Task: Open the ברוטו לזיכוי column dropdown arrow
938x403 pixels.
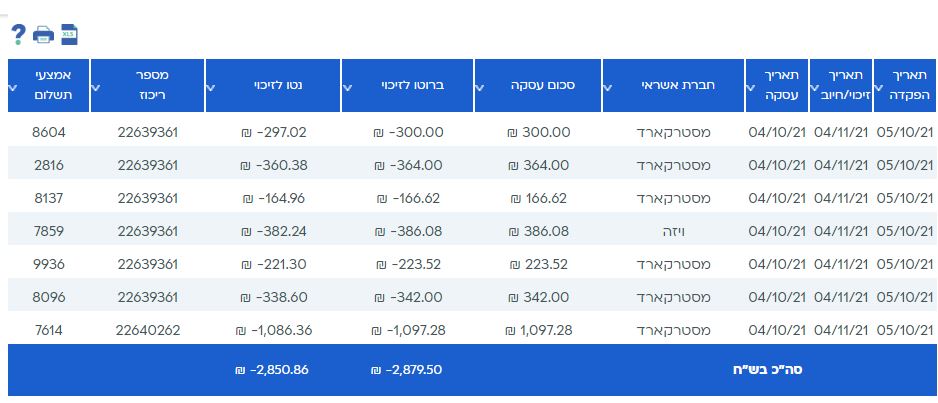Action: coord(347,86)
